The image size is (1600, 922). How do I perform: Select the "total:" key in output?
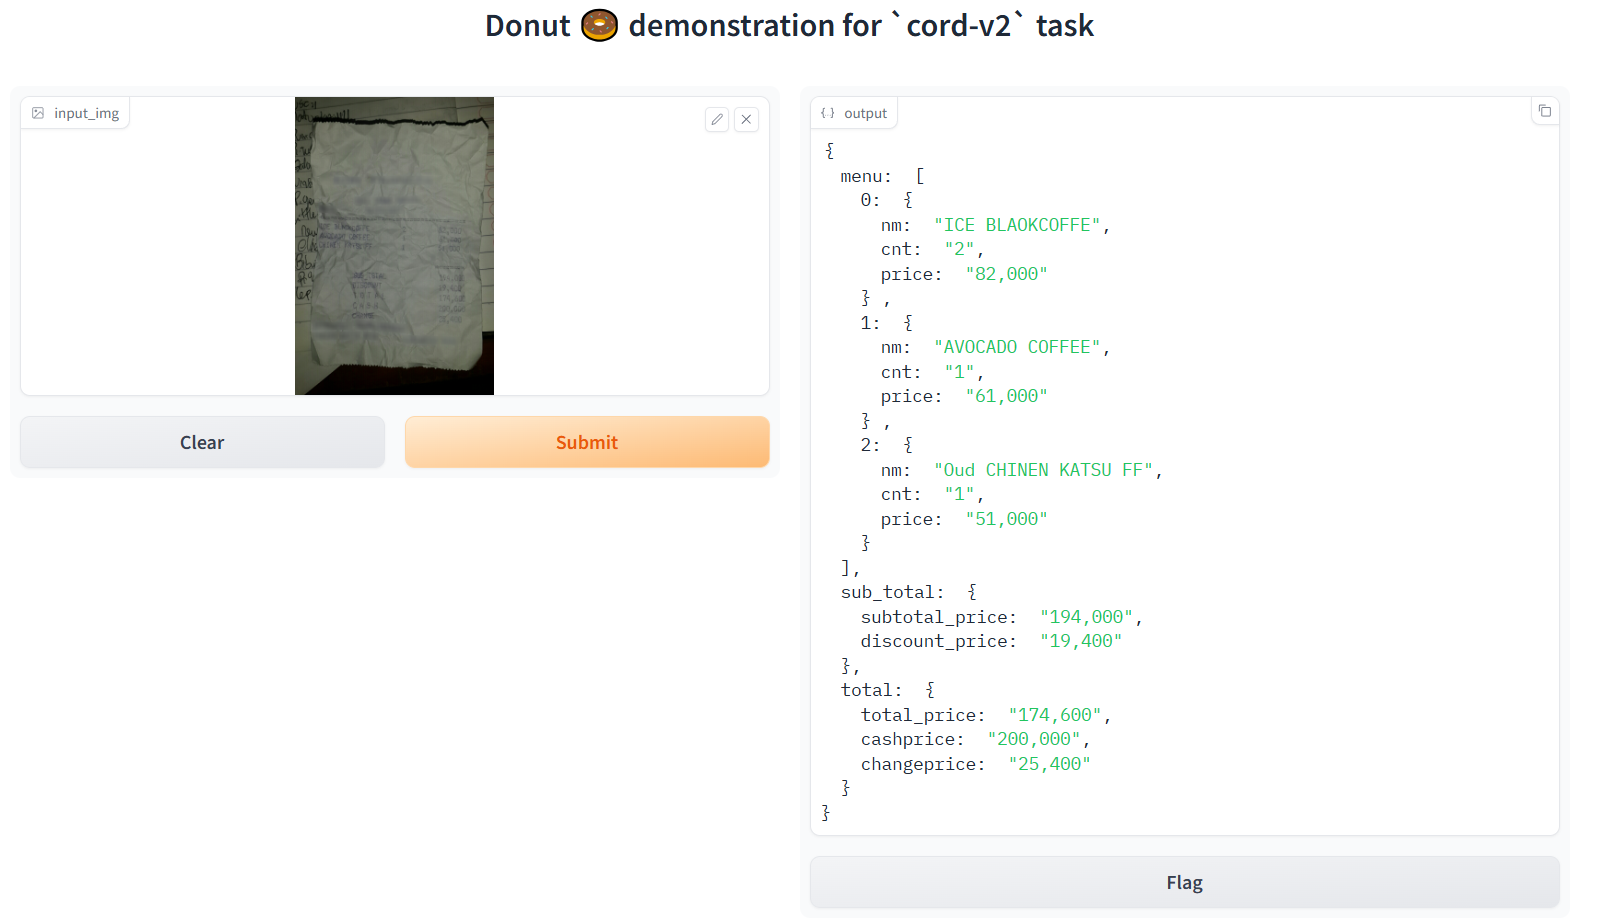(871, 690)
